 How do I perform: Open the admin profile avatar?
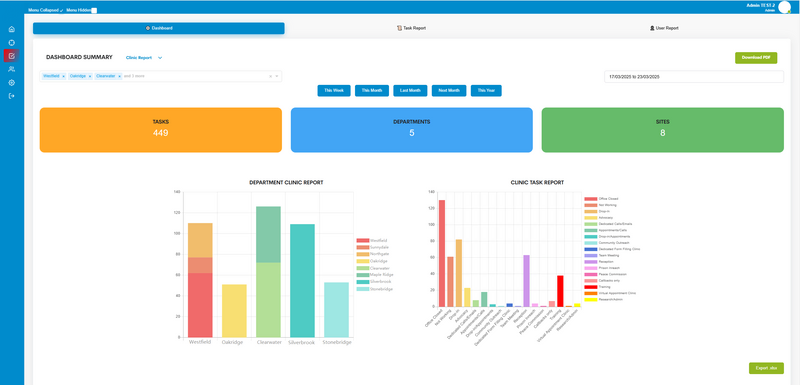pos(785,7)
